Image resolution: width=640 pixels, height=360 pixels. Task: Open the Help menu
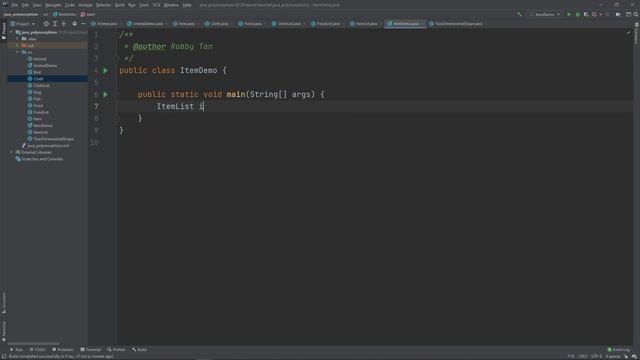187,5
